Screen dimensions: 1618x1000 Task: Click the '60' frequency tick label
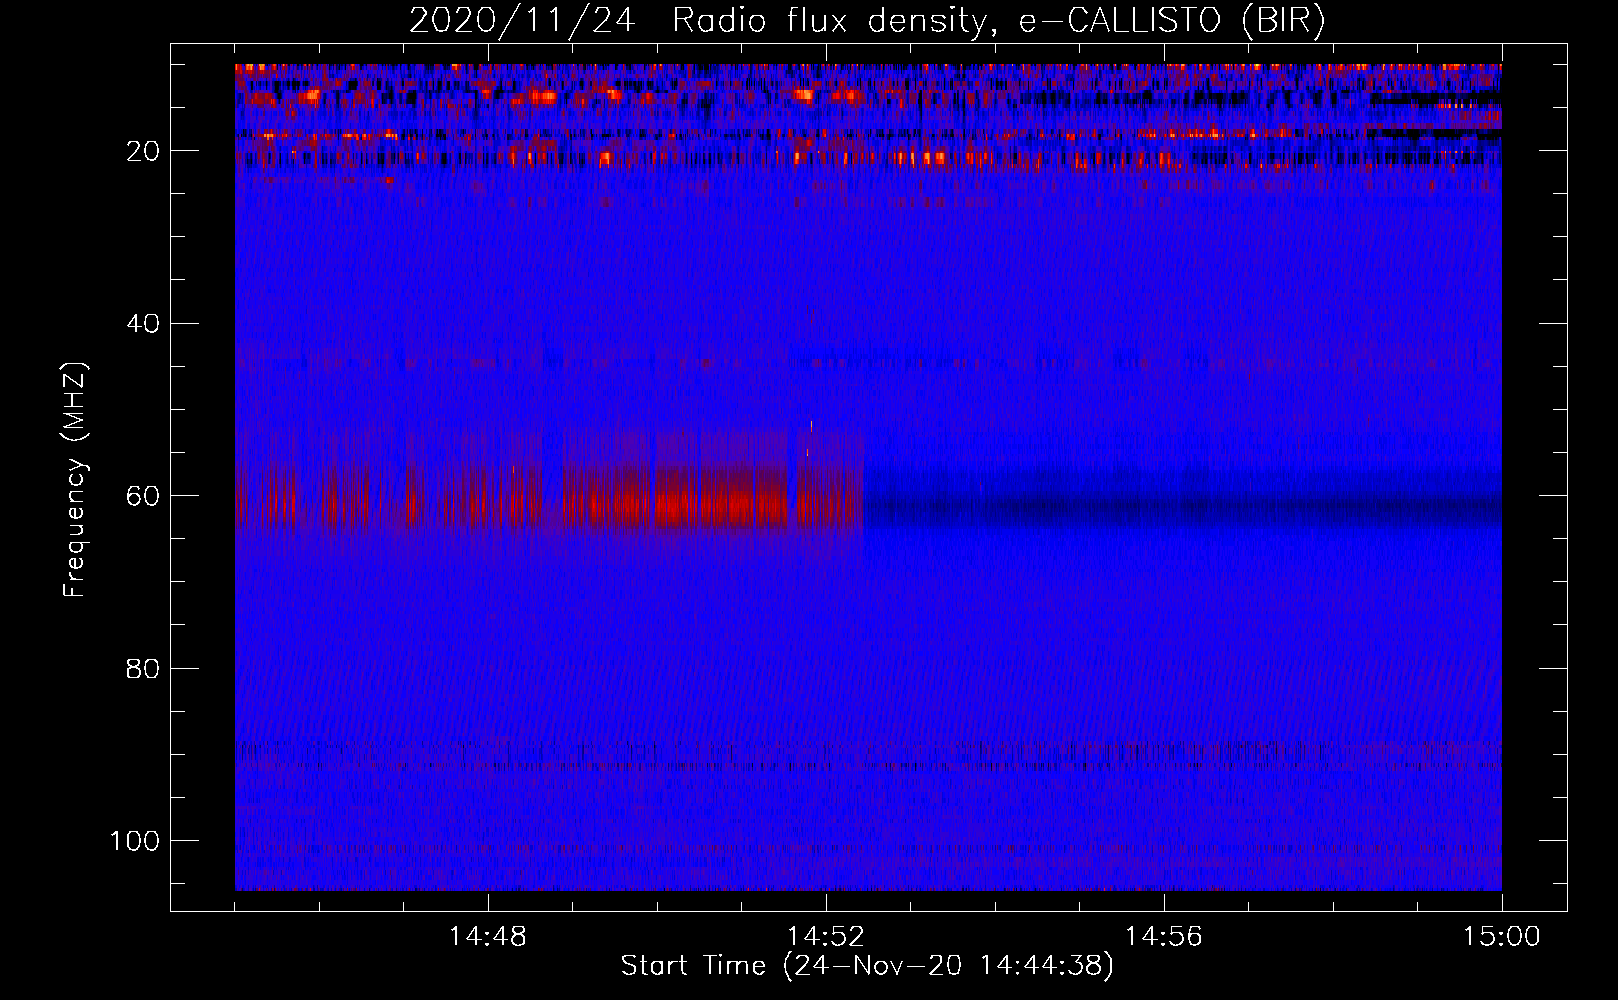[x=143, y=496]
